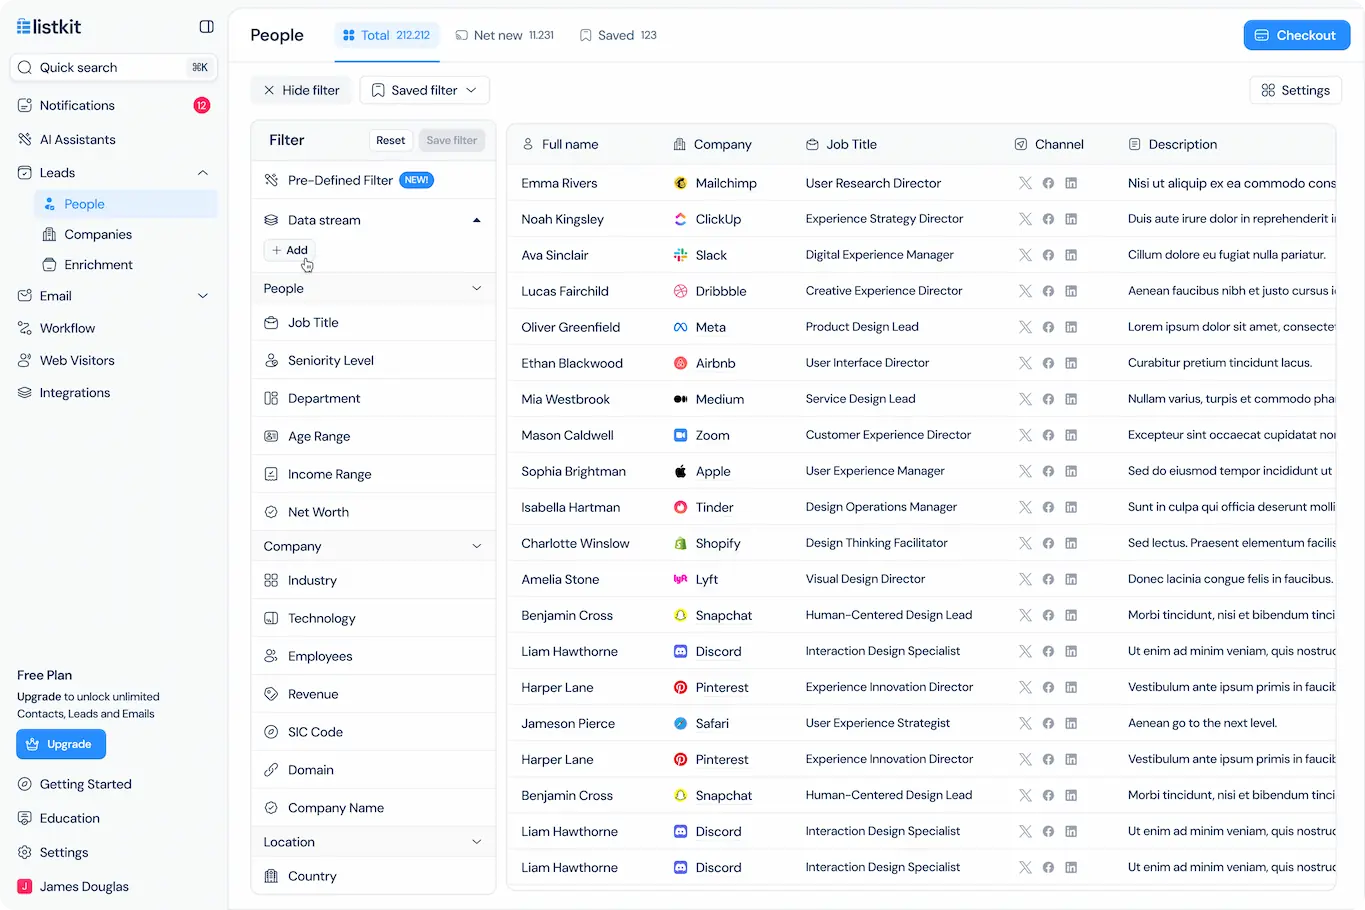Viewport: 1365px width, 910px height.
Task: Open Enrichment in the sidebar
Action: [125, 265]
